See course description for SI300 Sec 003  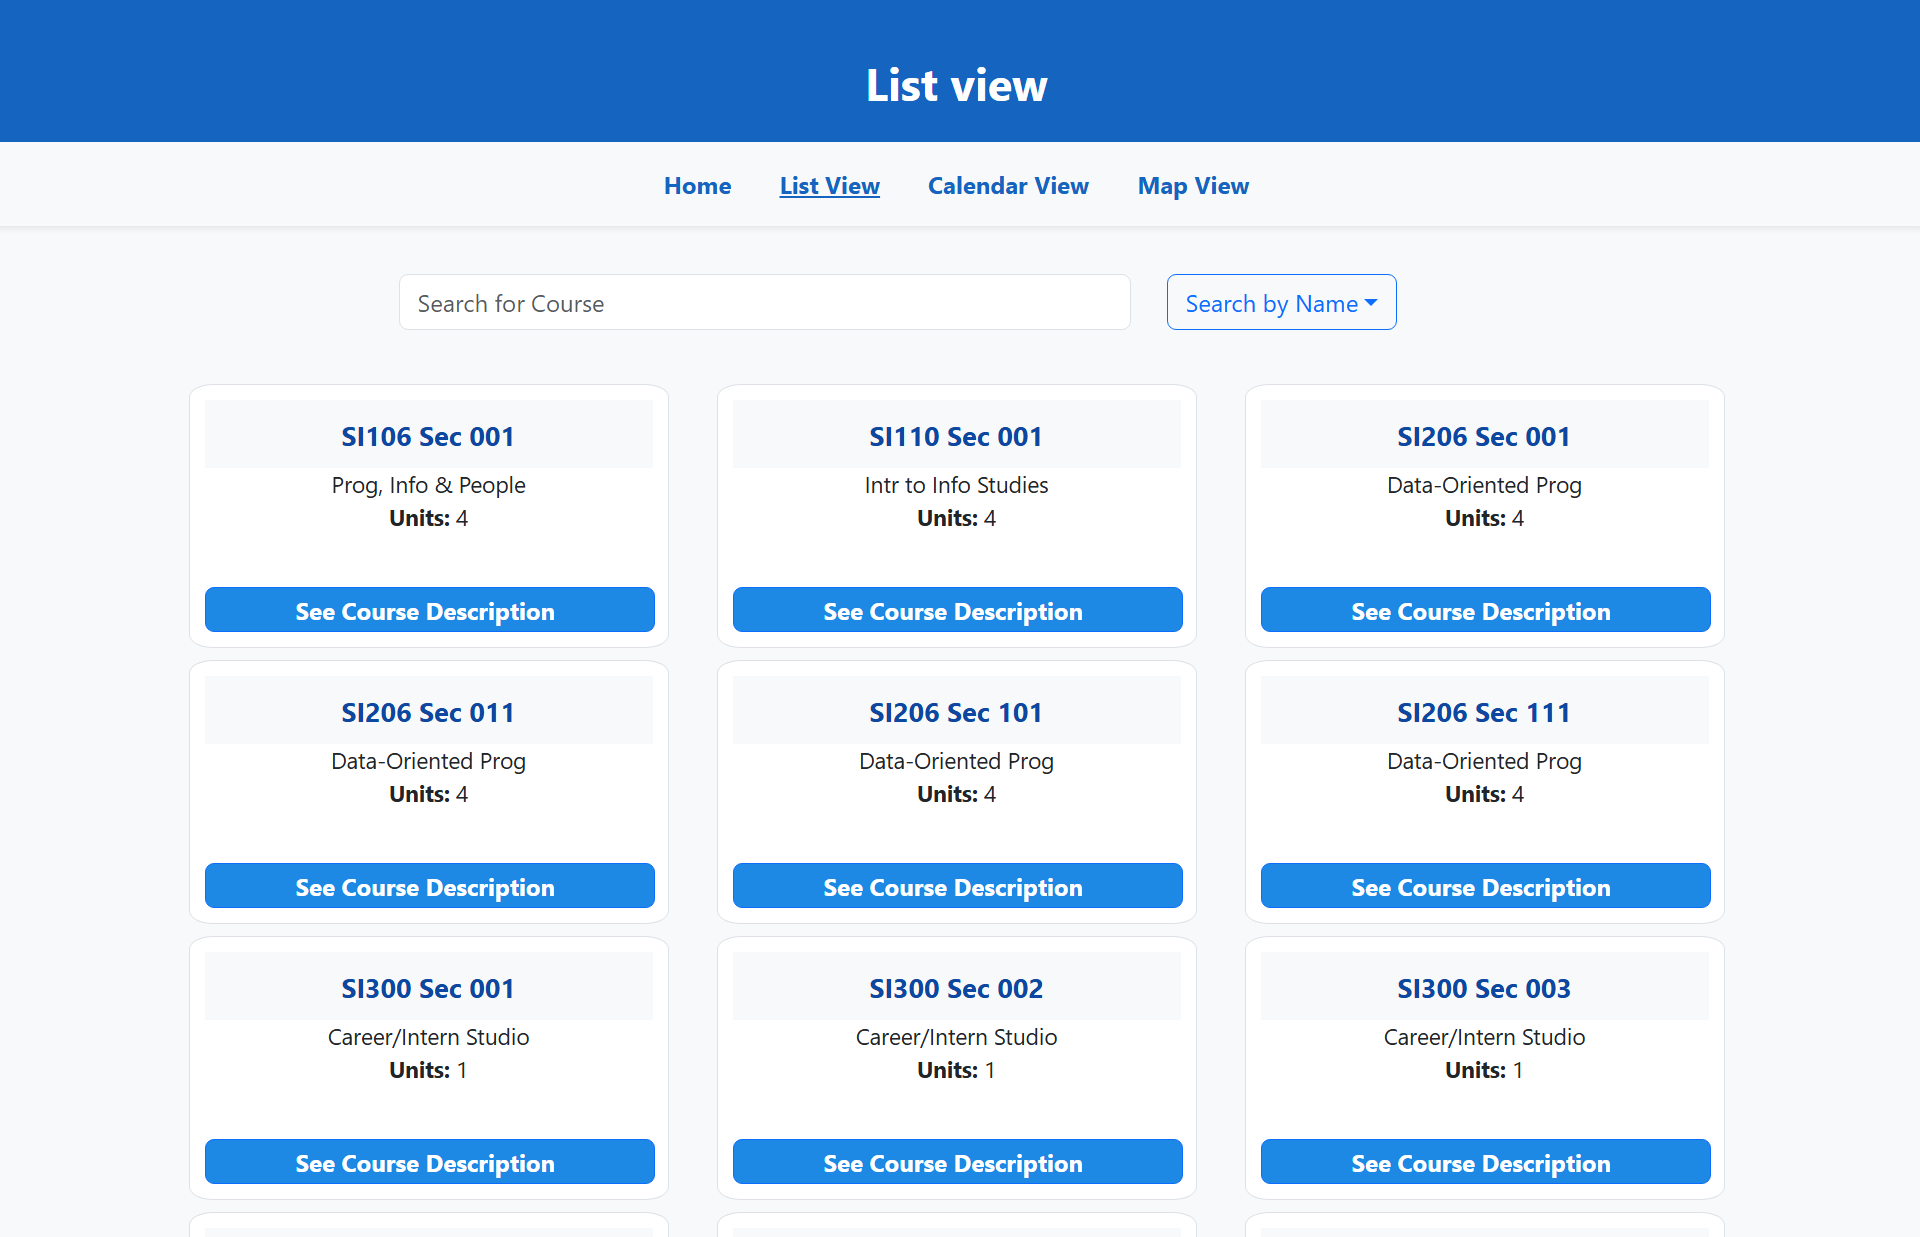[1485, 1162]
